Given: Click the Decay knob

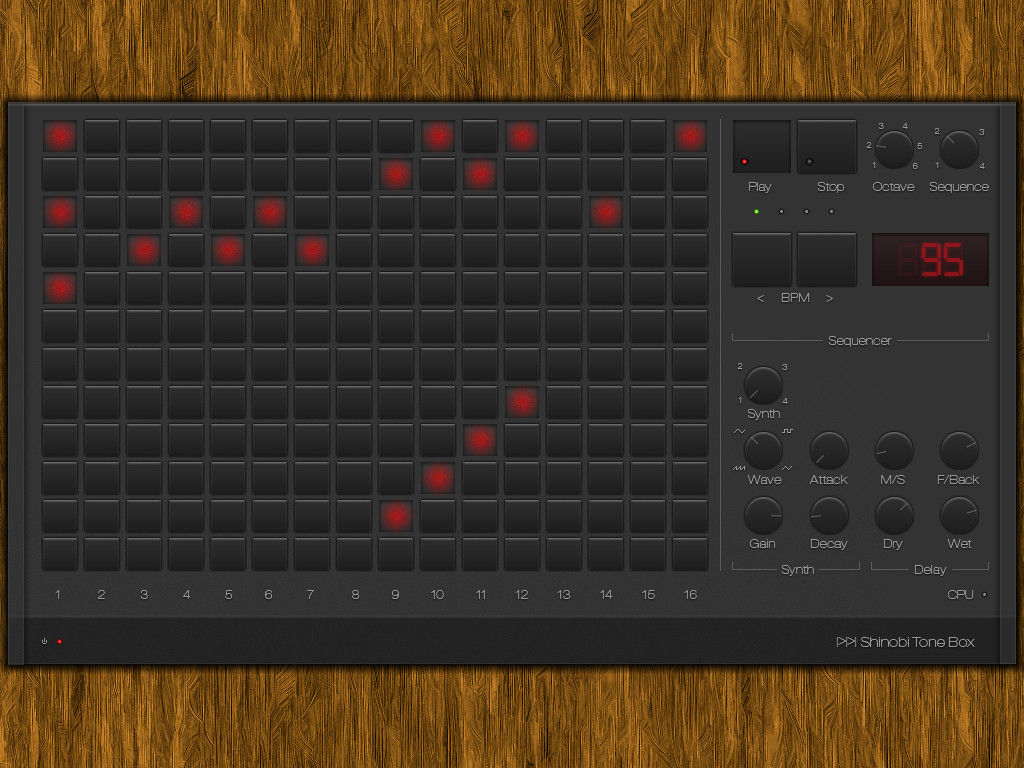Looking at the screenshot, I should (829, 515).
